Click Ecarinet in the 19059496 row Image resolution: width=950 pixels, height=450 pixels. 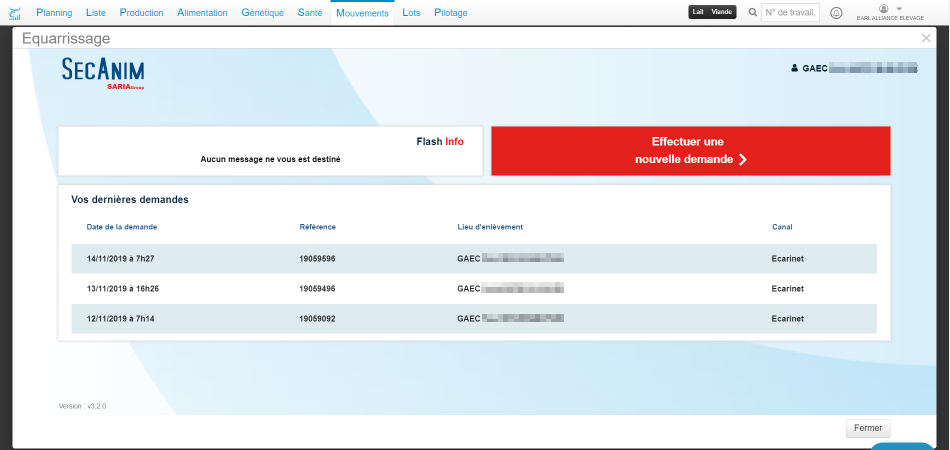tap(788, 289)
